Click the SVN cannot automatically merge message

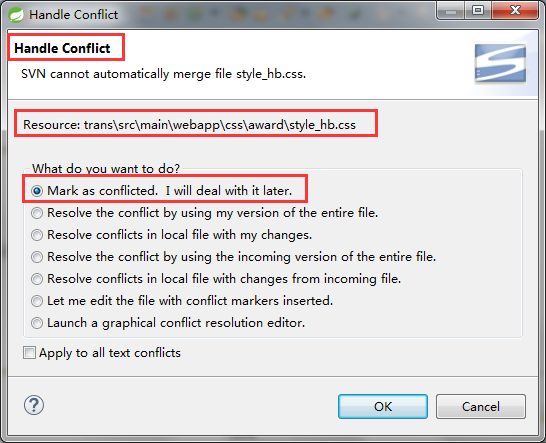pyautogui.click(x=163, y=74)
